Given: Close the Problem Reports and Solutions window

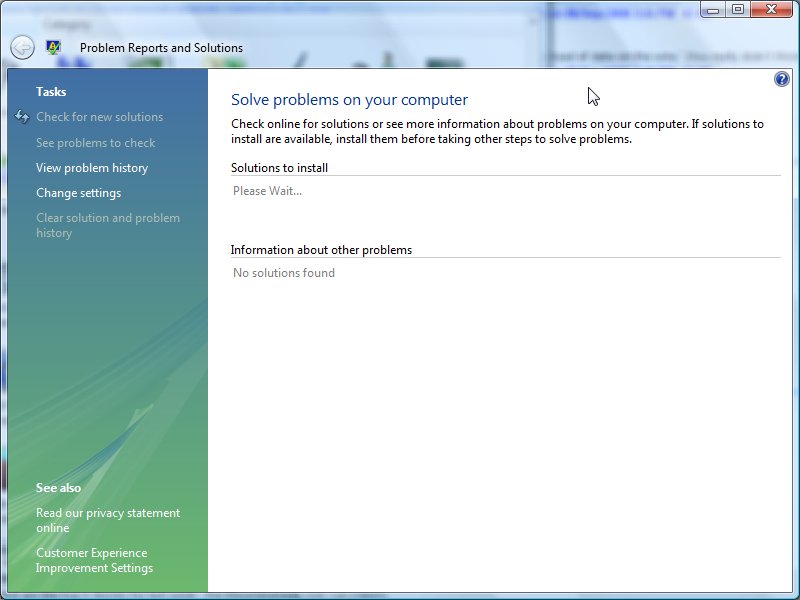Looking at the screenshot, I should [771, 9].
